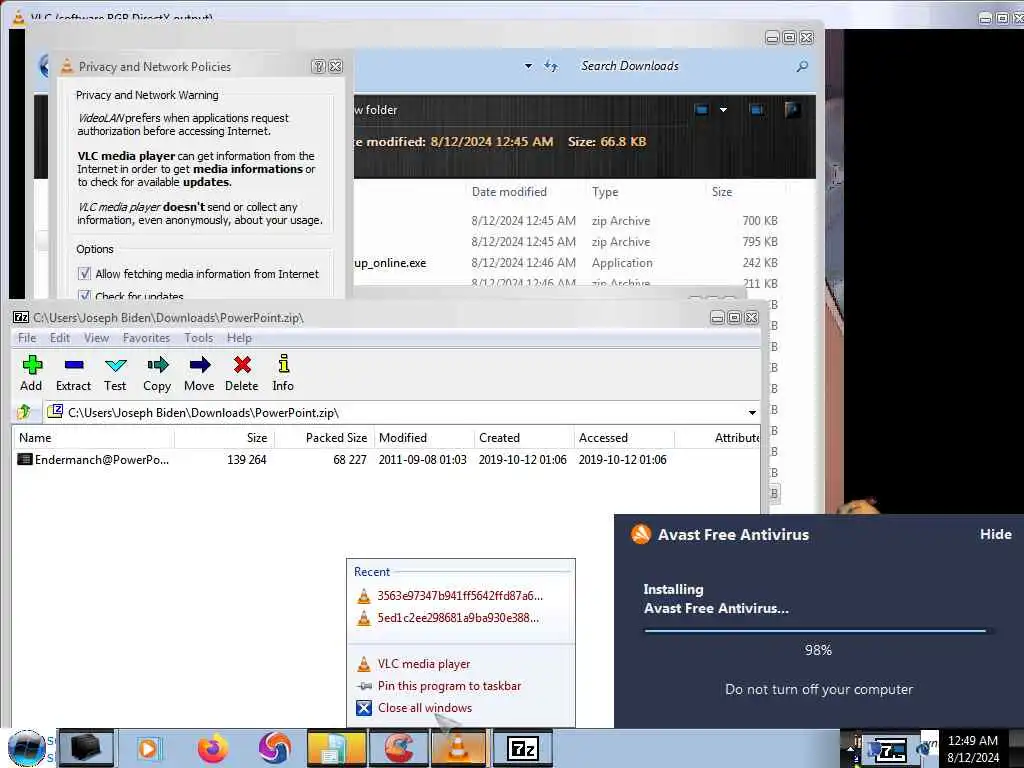Toggle the Check for updates checkbox
The height and width of the screenshot is (768, 1024).
coord(84,295)
